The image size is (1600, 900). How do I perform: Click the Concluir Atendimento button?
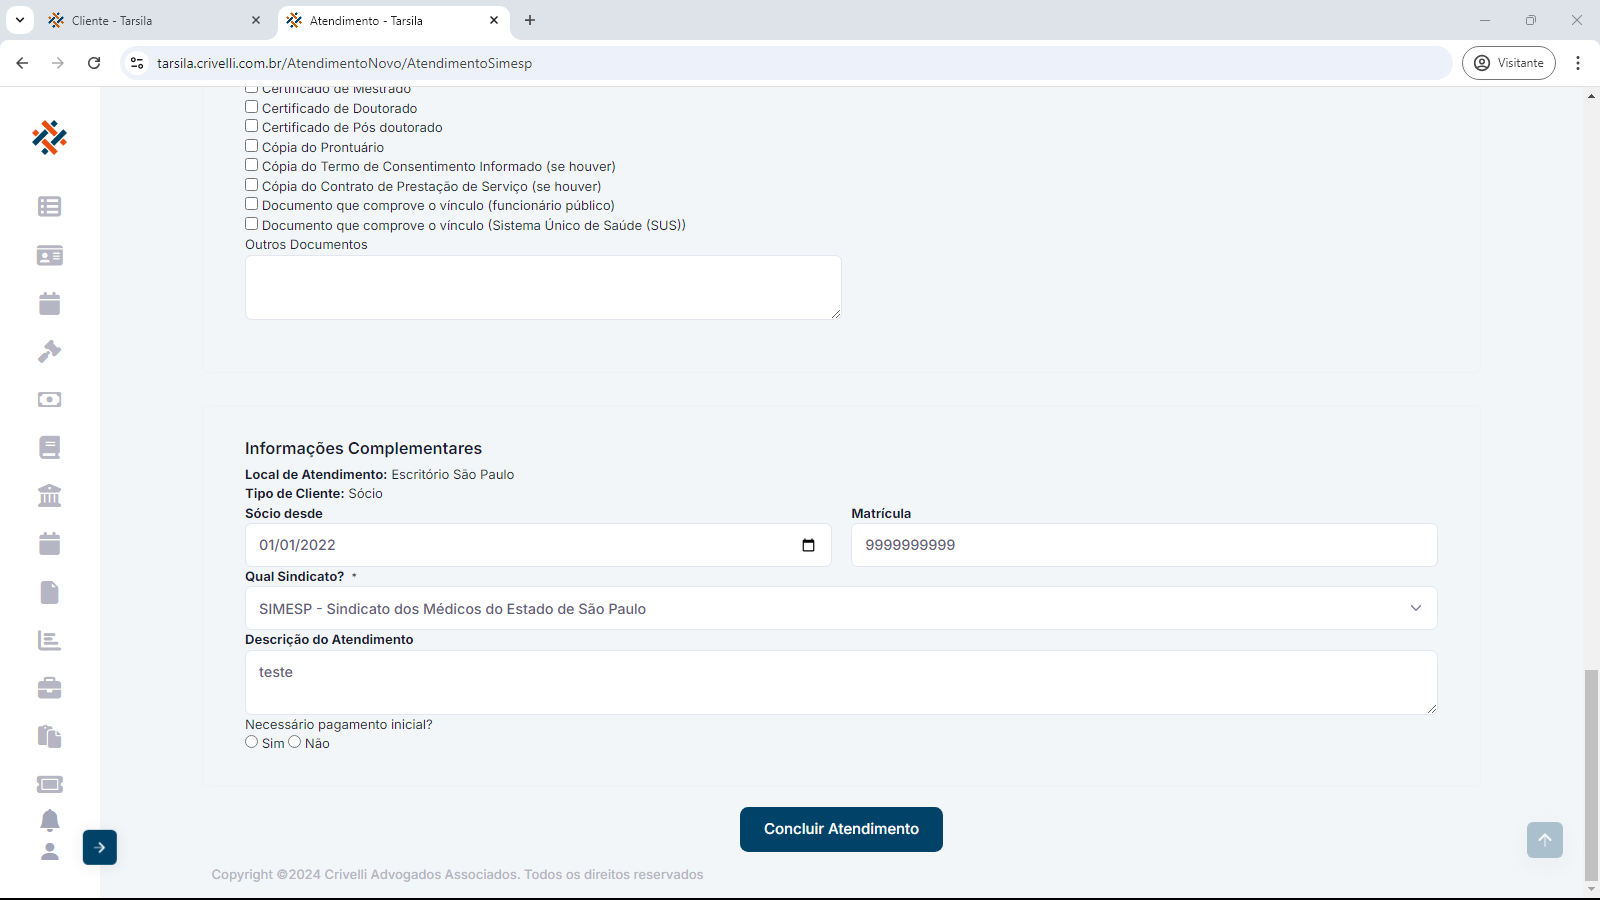841,829
